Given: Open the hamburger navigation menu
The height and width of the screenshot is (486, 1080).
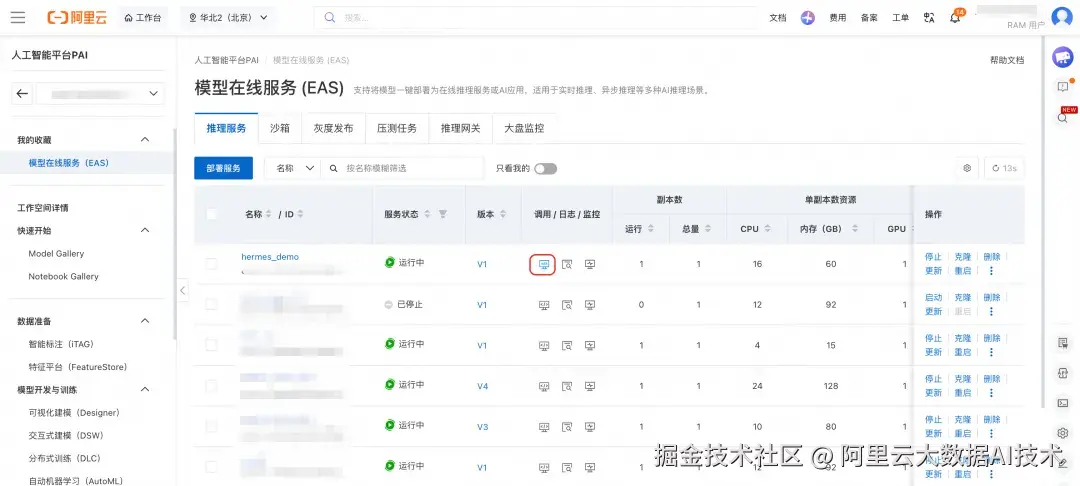Looking at the screenshot, I should click(x=18, y=17).
